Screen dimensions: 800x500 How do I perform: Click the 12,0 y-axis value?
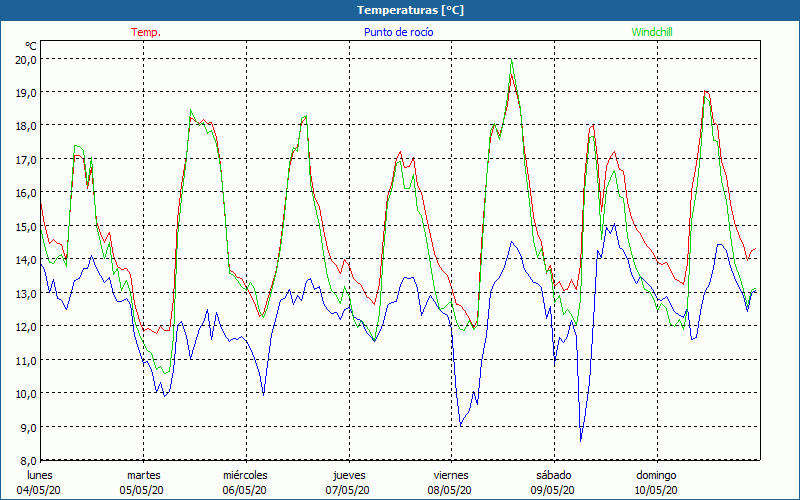click(27, 327)
